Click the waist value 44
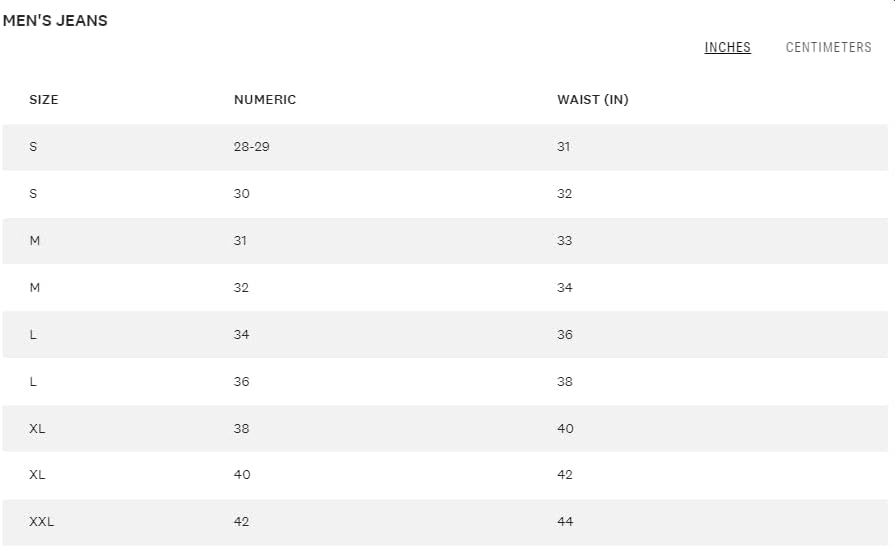 pyautogui.click(x=566, y=522)
